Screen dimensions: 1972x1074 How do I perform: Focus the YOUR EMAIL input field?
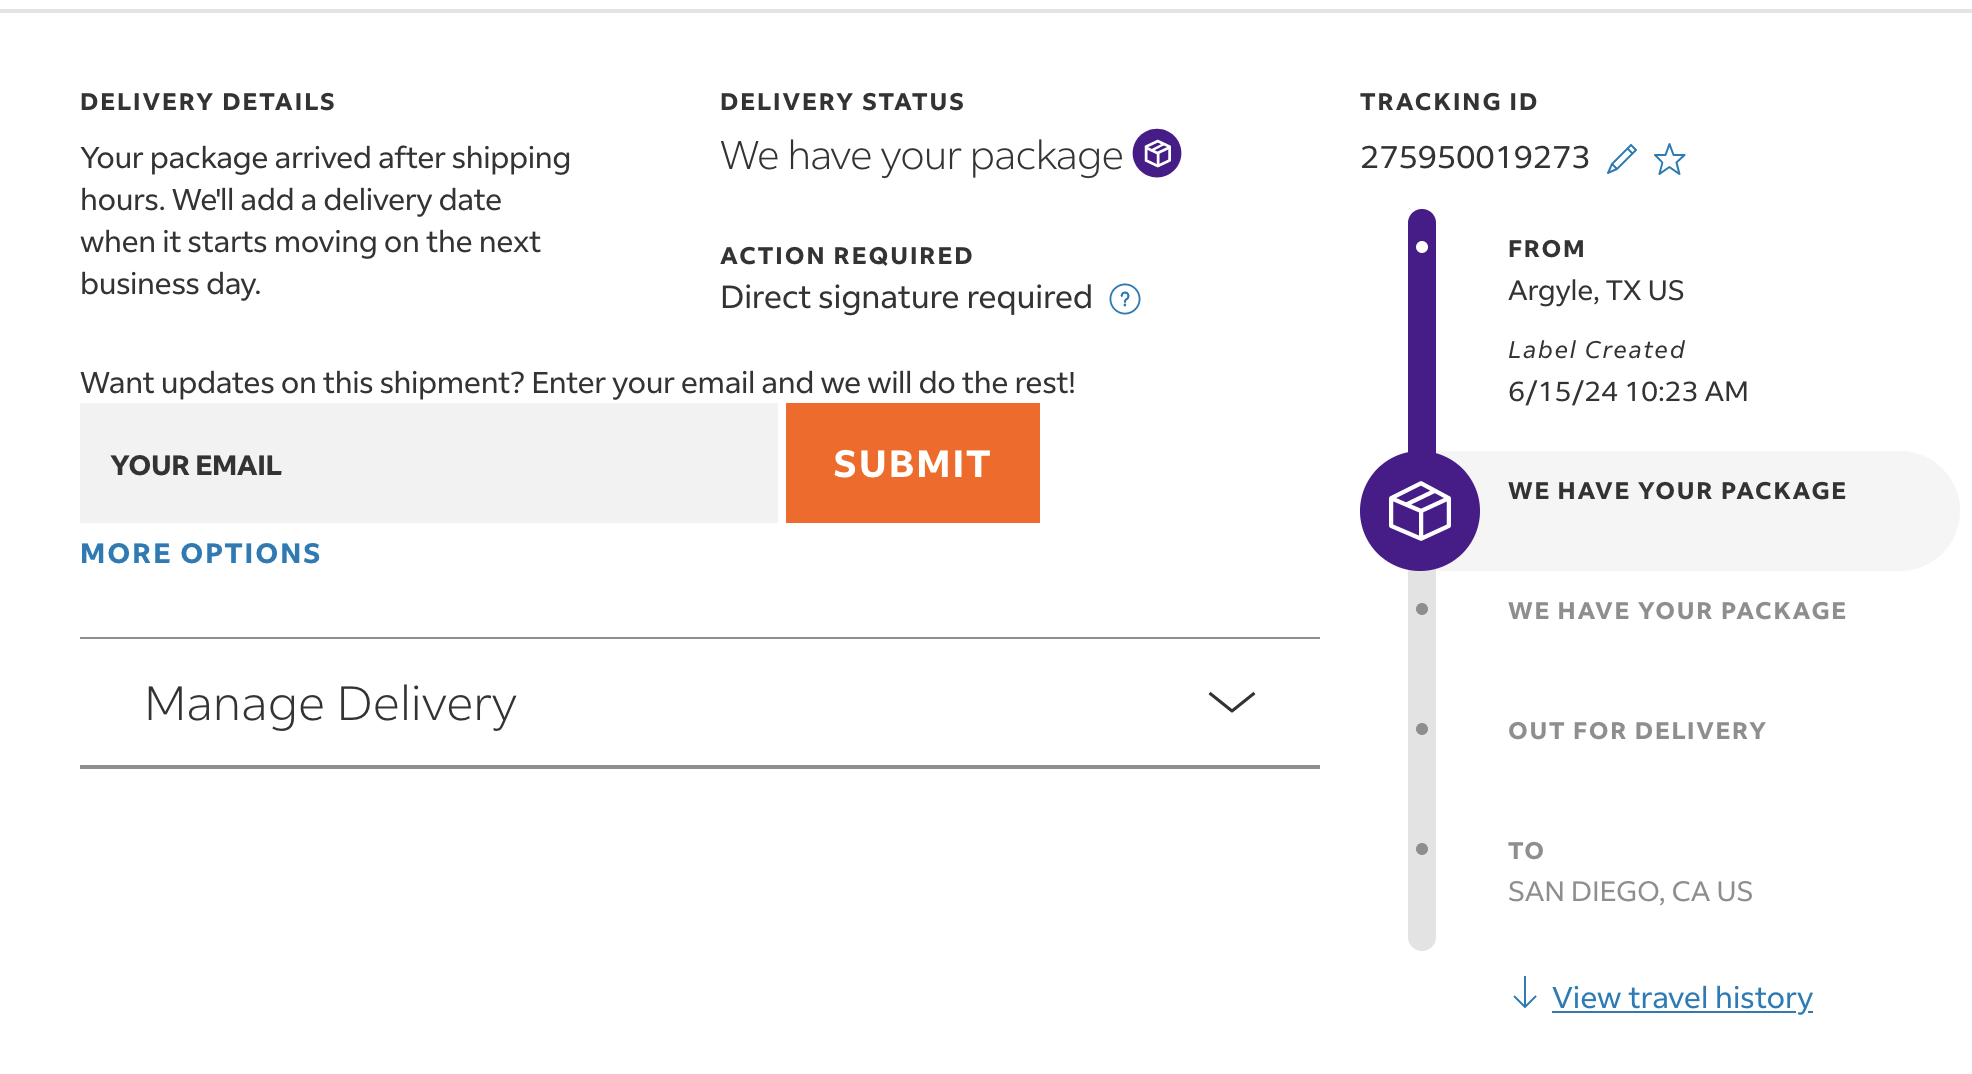pyautogui.click(x=429, y=463)
